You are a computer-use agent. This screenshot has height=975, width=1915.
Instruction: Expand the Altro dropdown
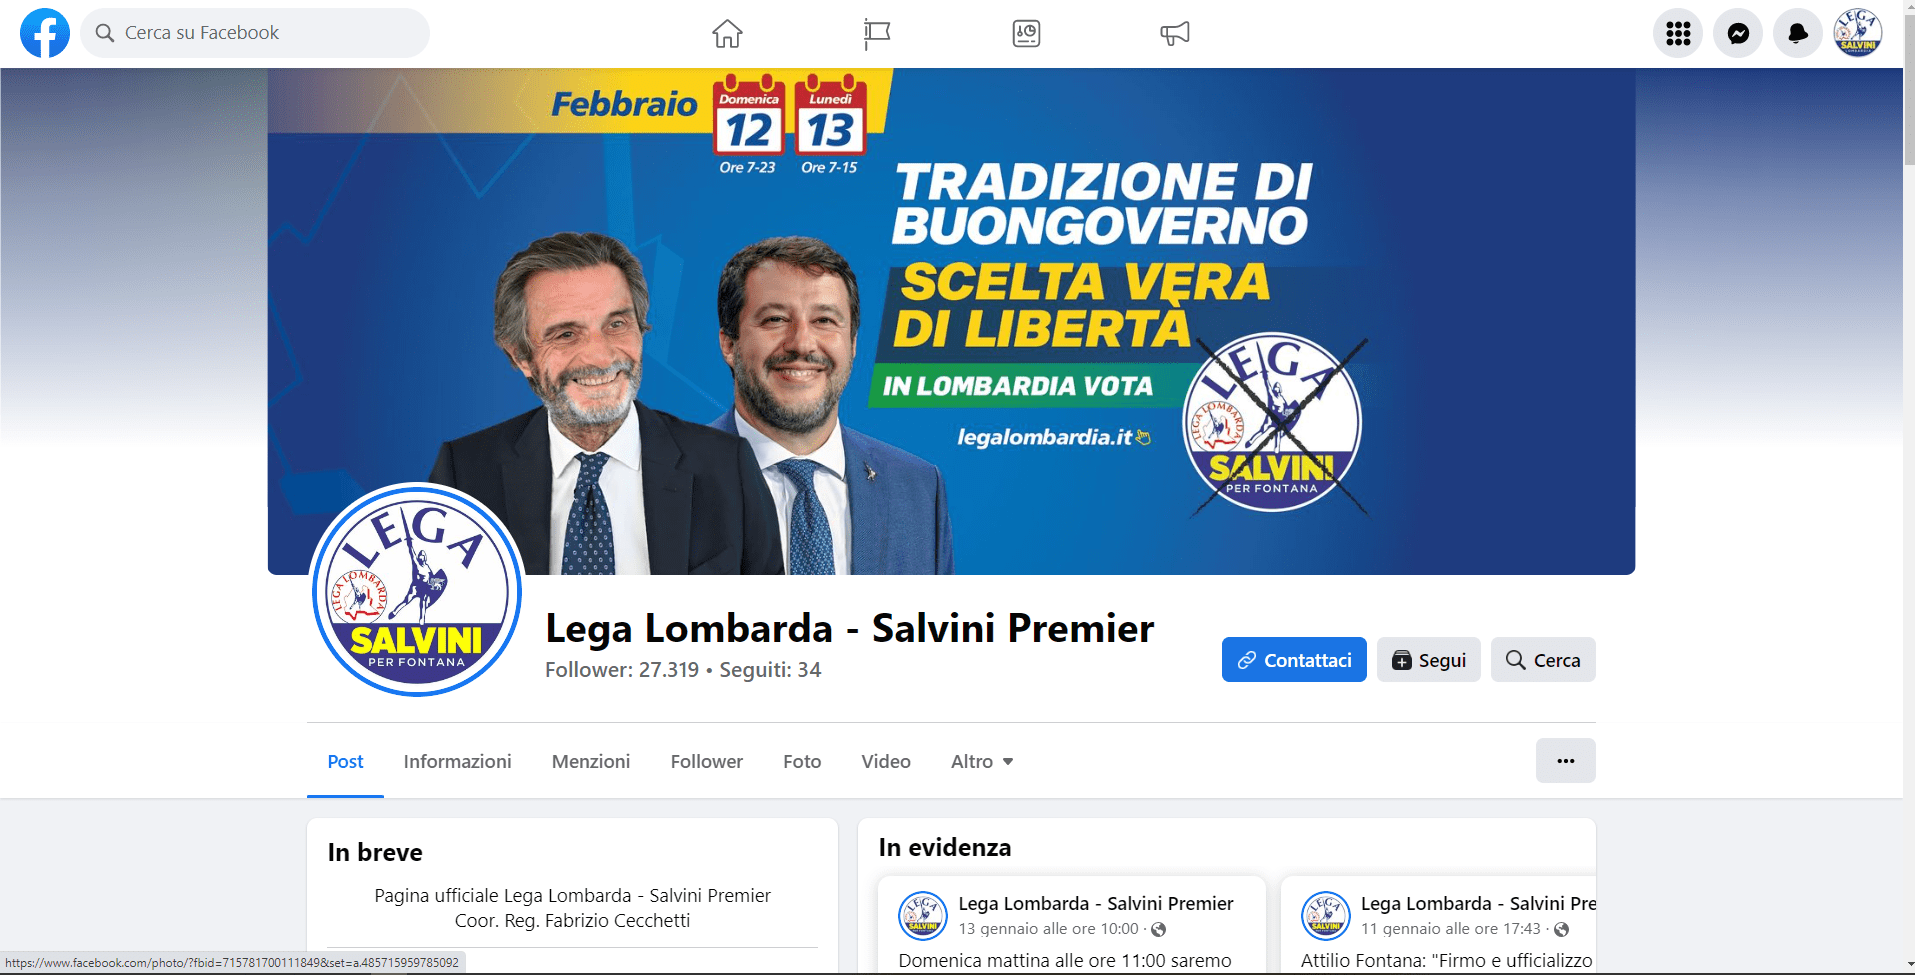pos(982,761)
